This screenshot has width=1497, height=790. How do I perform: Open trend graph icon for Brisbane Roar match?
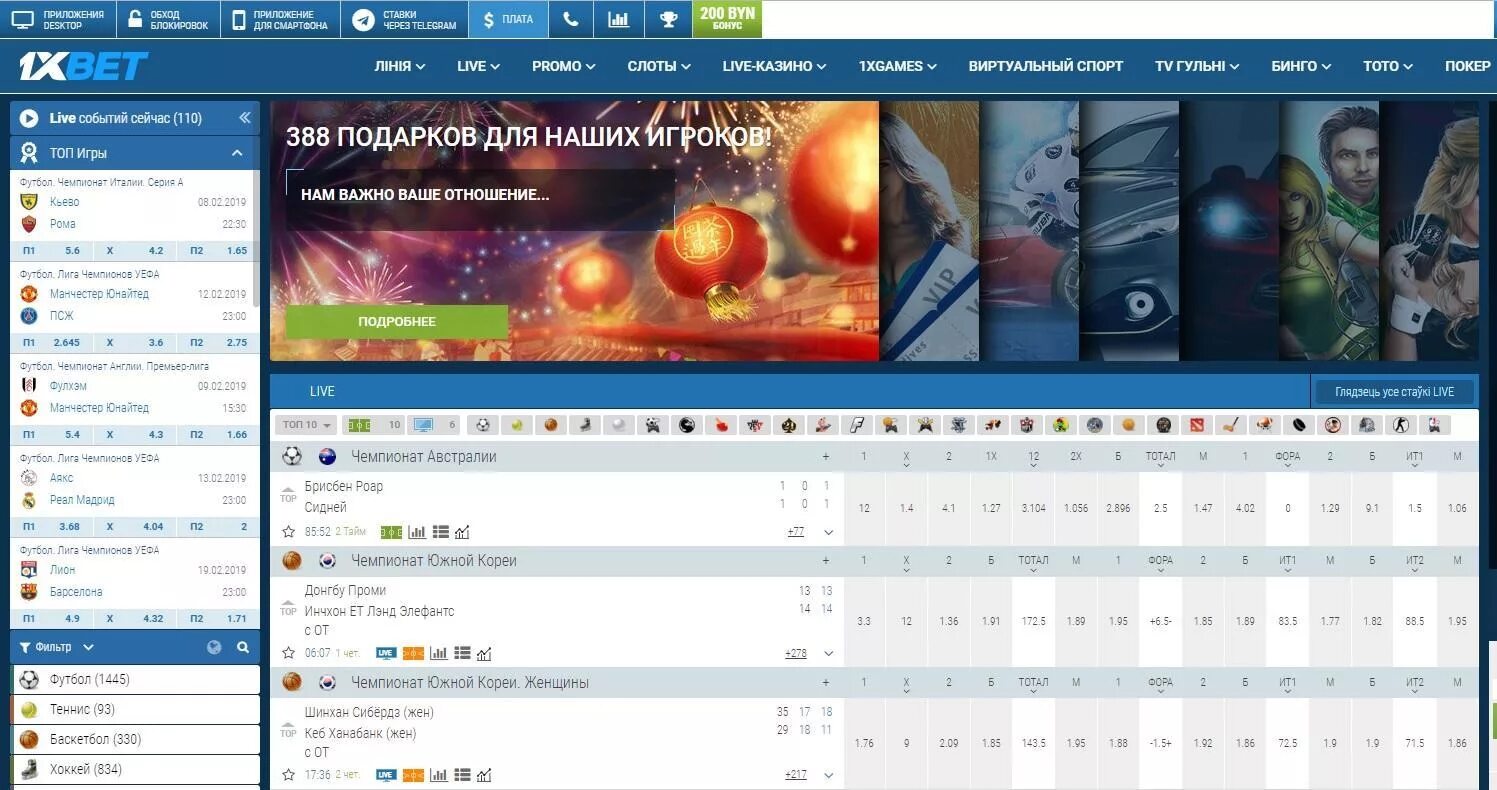(x=461, y=532)
